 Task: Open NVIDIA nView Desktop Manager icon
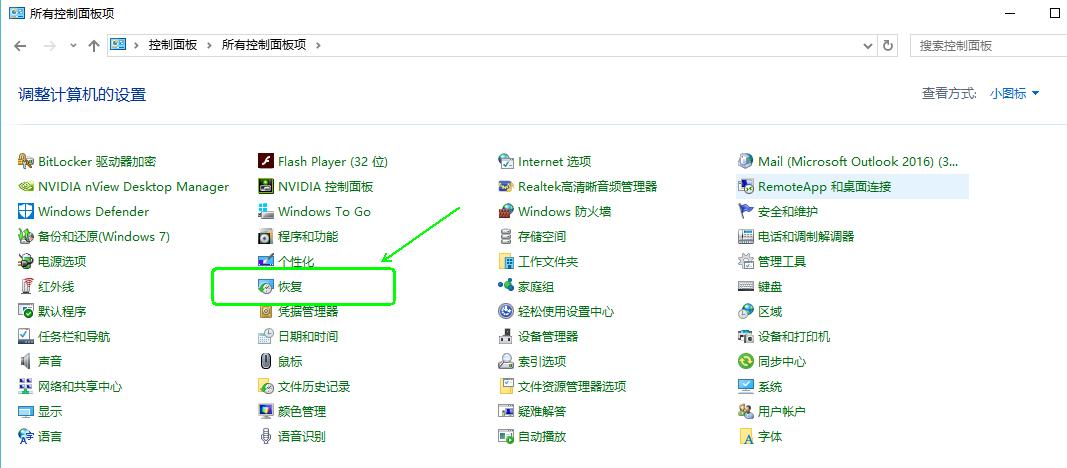coord(26,186)
